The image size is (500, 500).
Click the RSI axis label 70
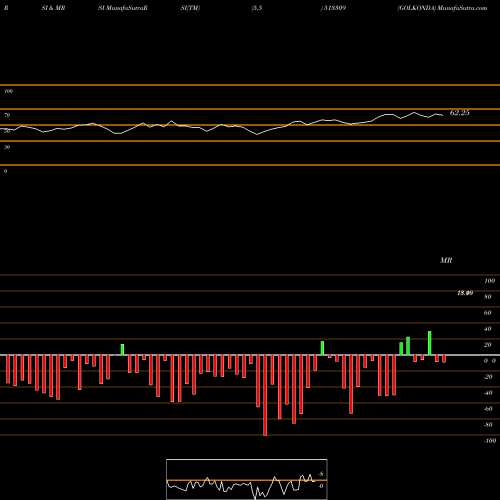7,115
